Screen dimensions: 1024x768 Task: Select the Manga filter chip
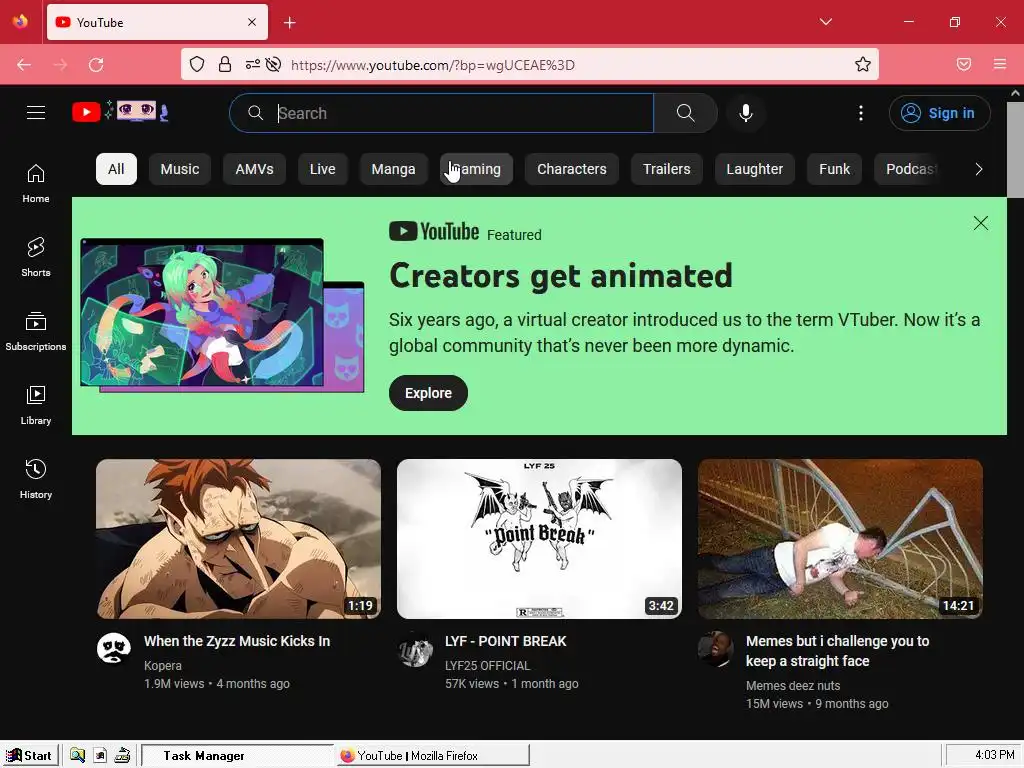(393, 169)
